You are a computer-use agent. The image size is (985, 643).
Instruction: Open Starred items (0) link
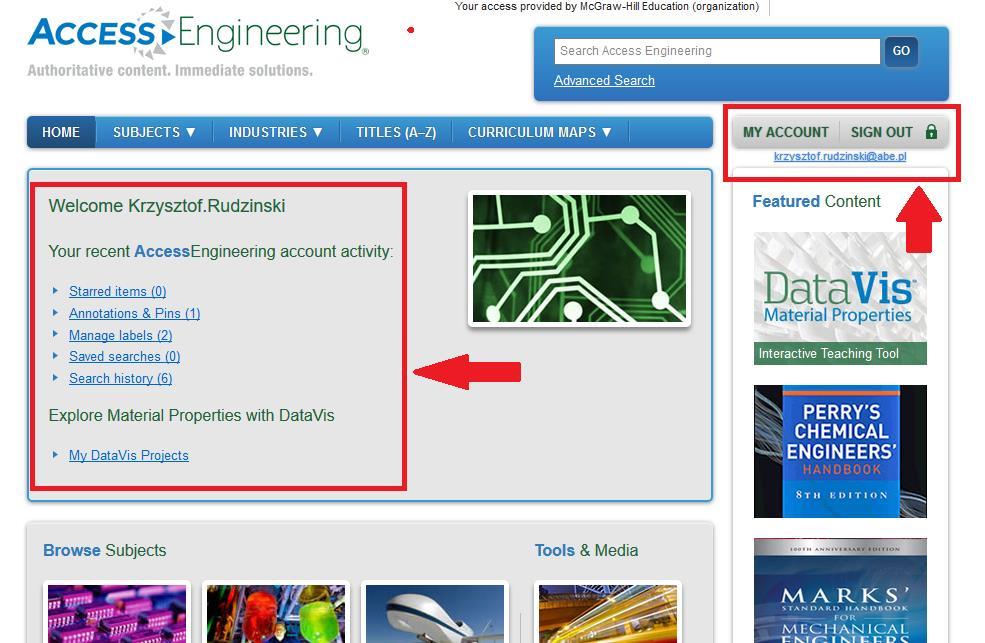coord(117,291)
